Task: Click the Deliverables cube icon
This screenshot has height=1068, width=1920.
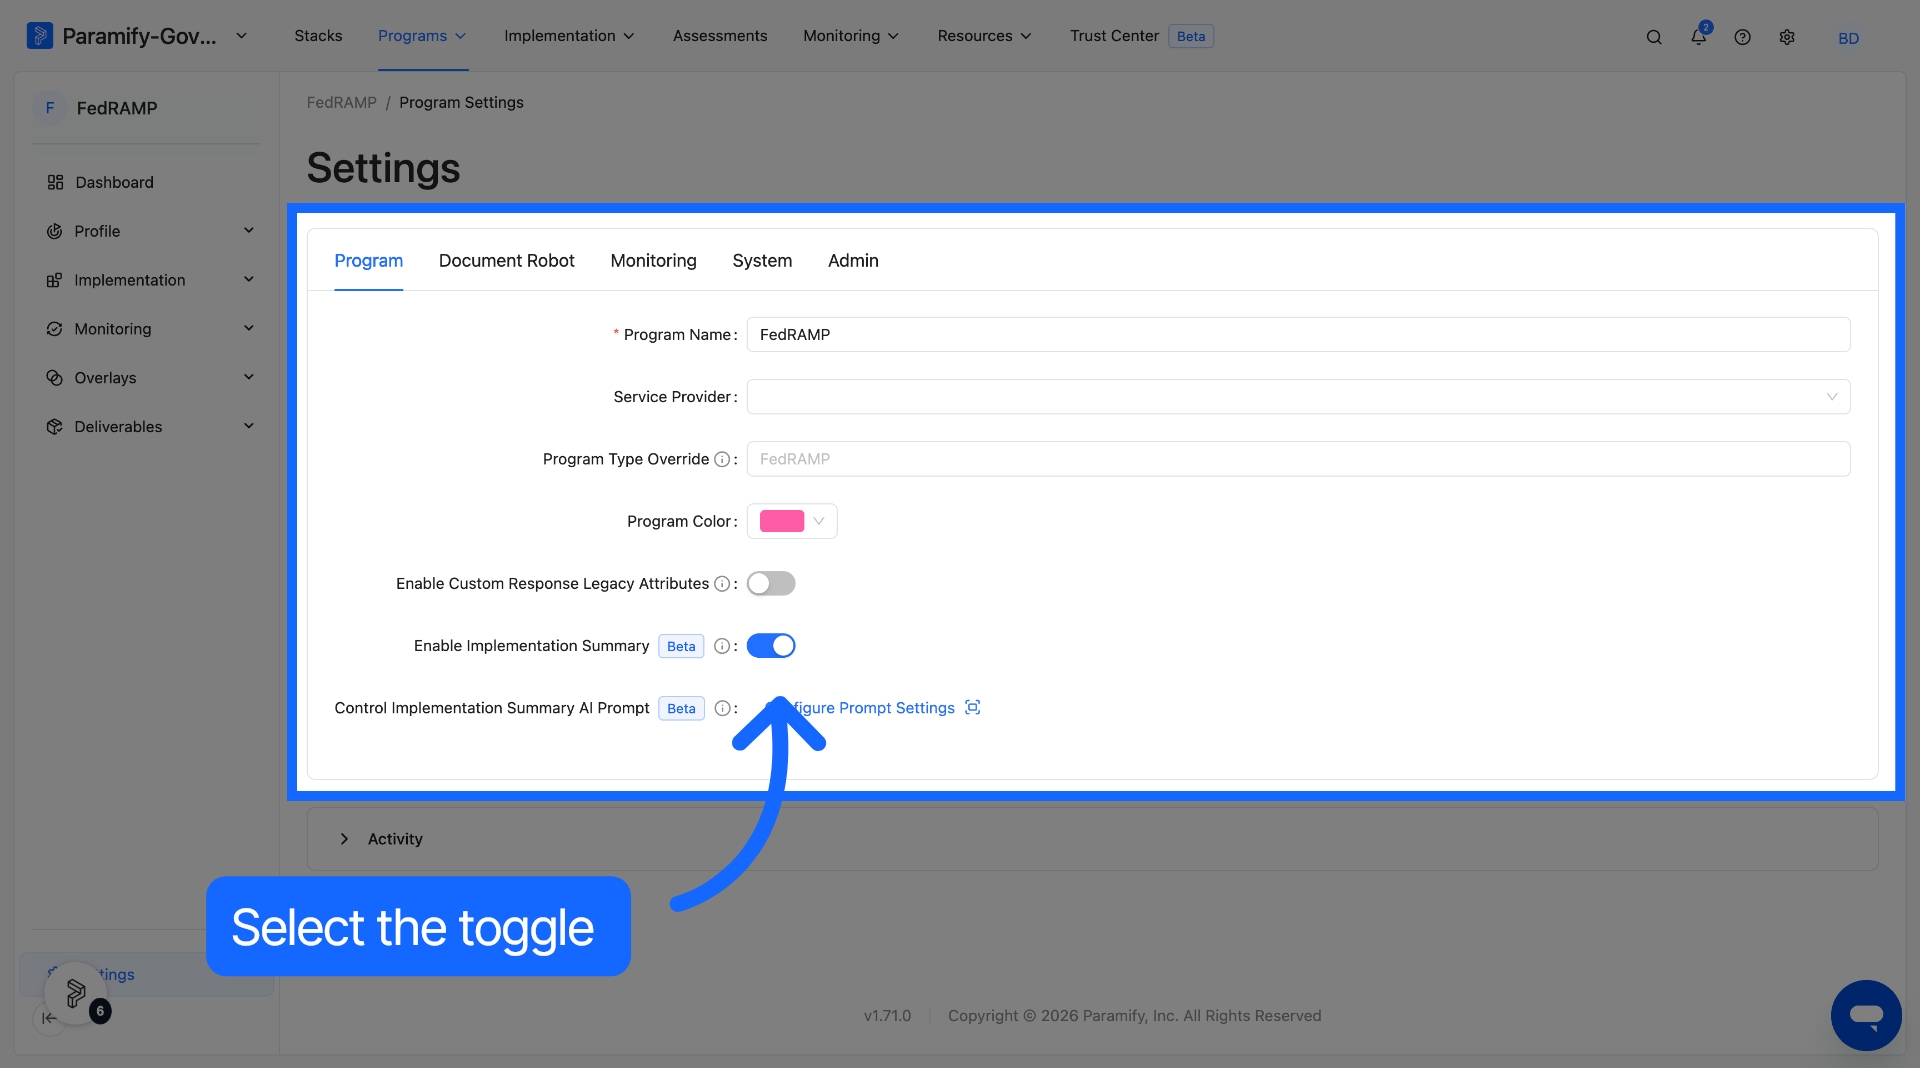Action: pyautogui.click(x=54, y=427)
